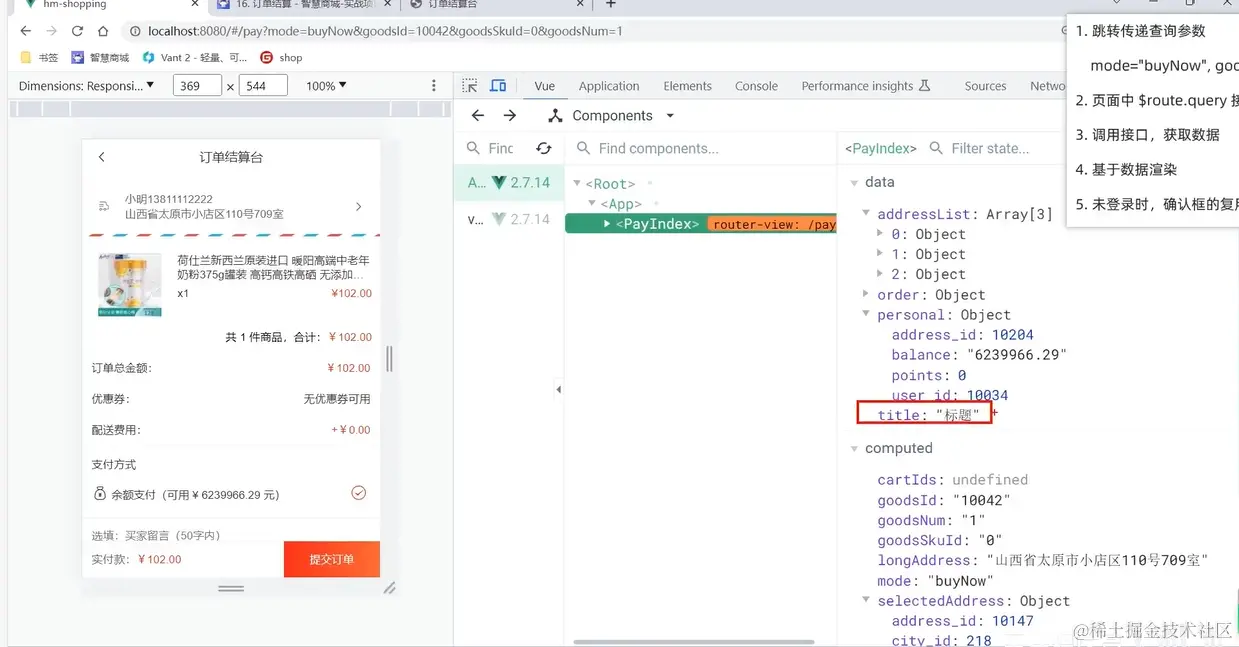Select 余额支付 payment check circle
1239x647 pixels.
[x=359, y=493]
